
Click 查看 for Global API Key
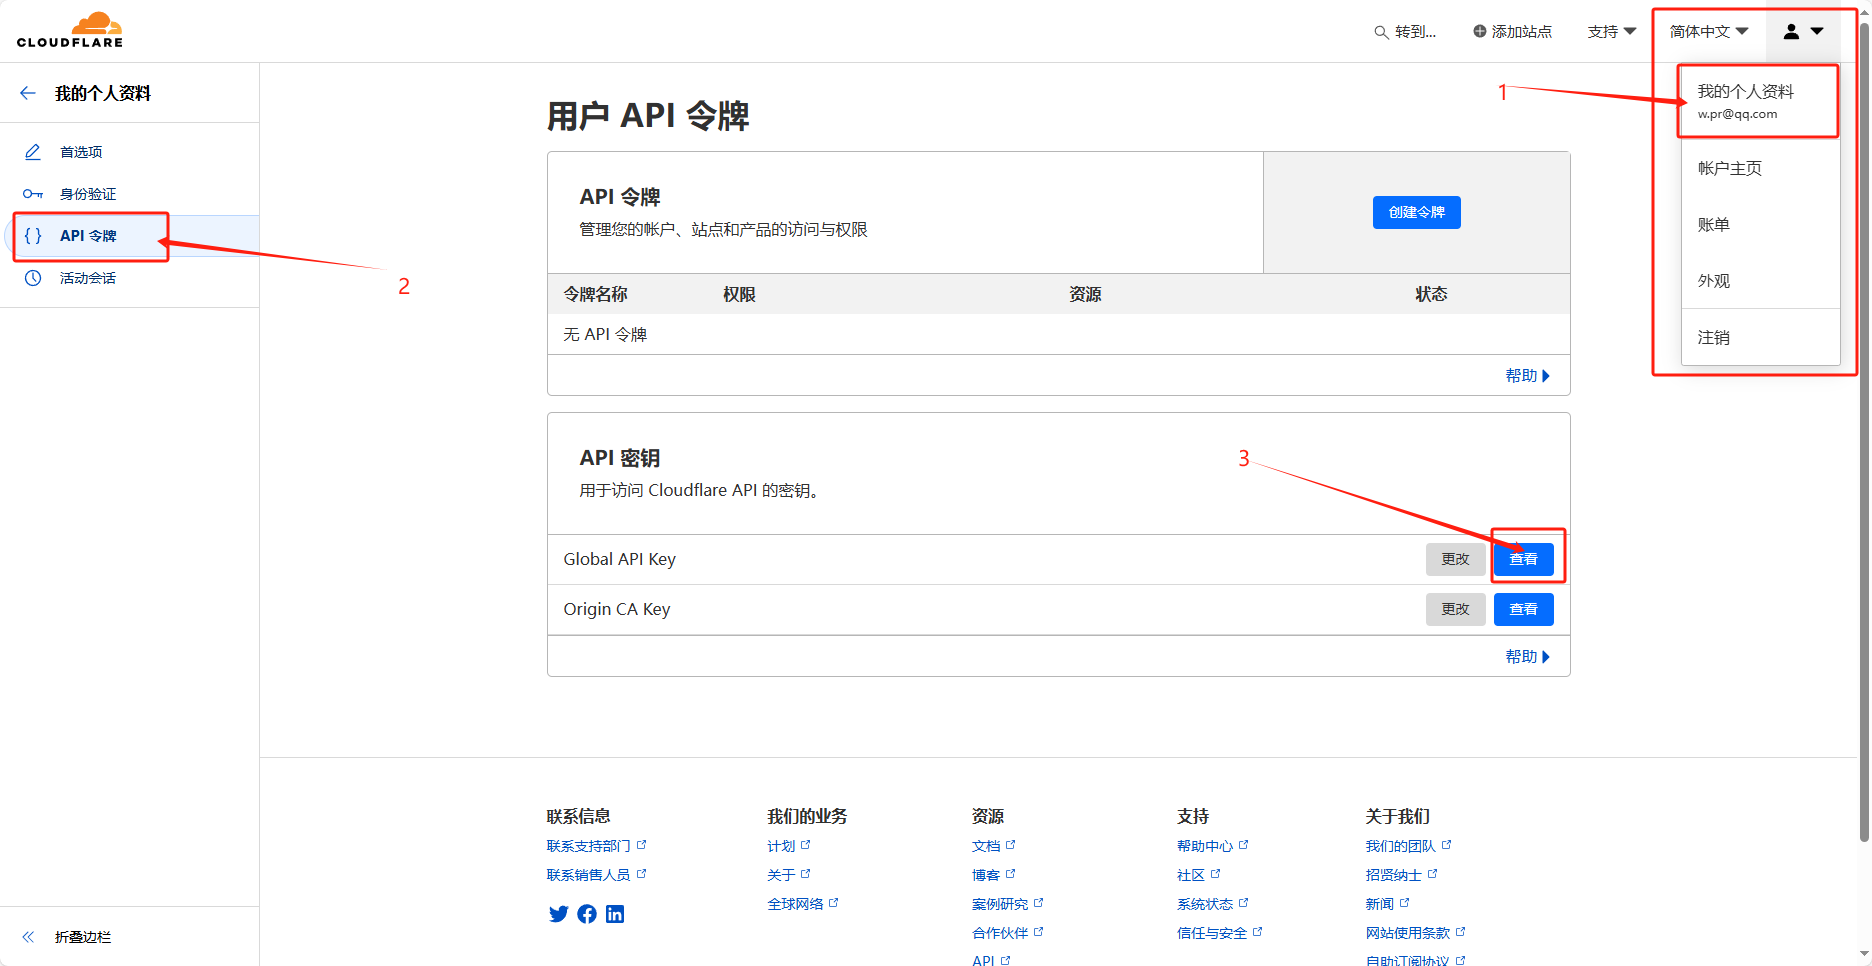(x=1523, y=559)
